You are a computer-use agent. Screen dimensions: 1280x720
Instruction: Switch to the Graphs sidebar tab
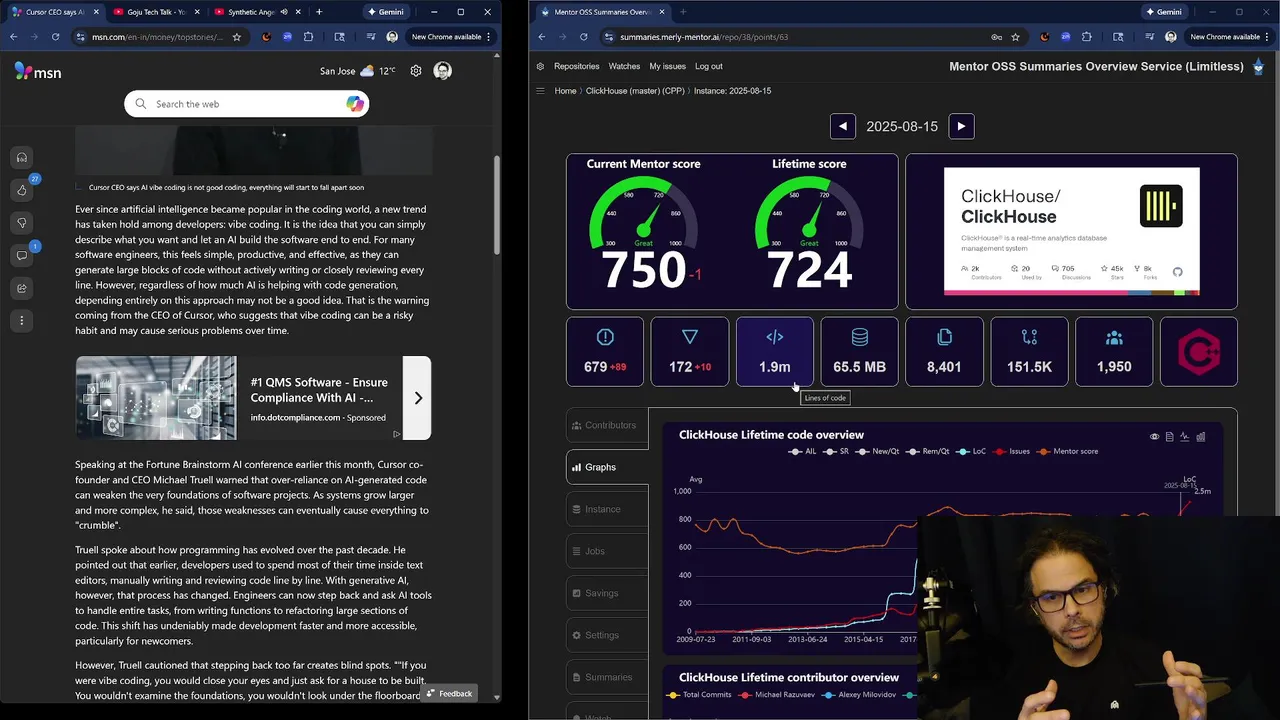tap(607, 467)
